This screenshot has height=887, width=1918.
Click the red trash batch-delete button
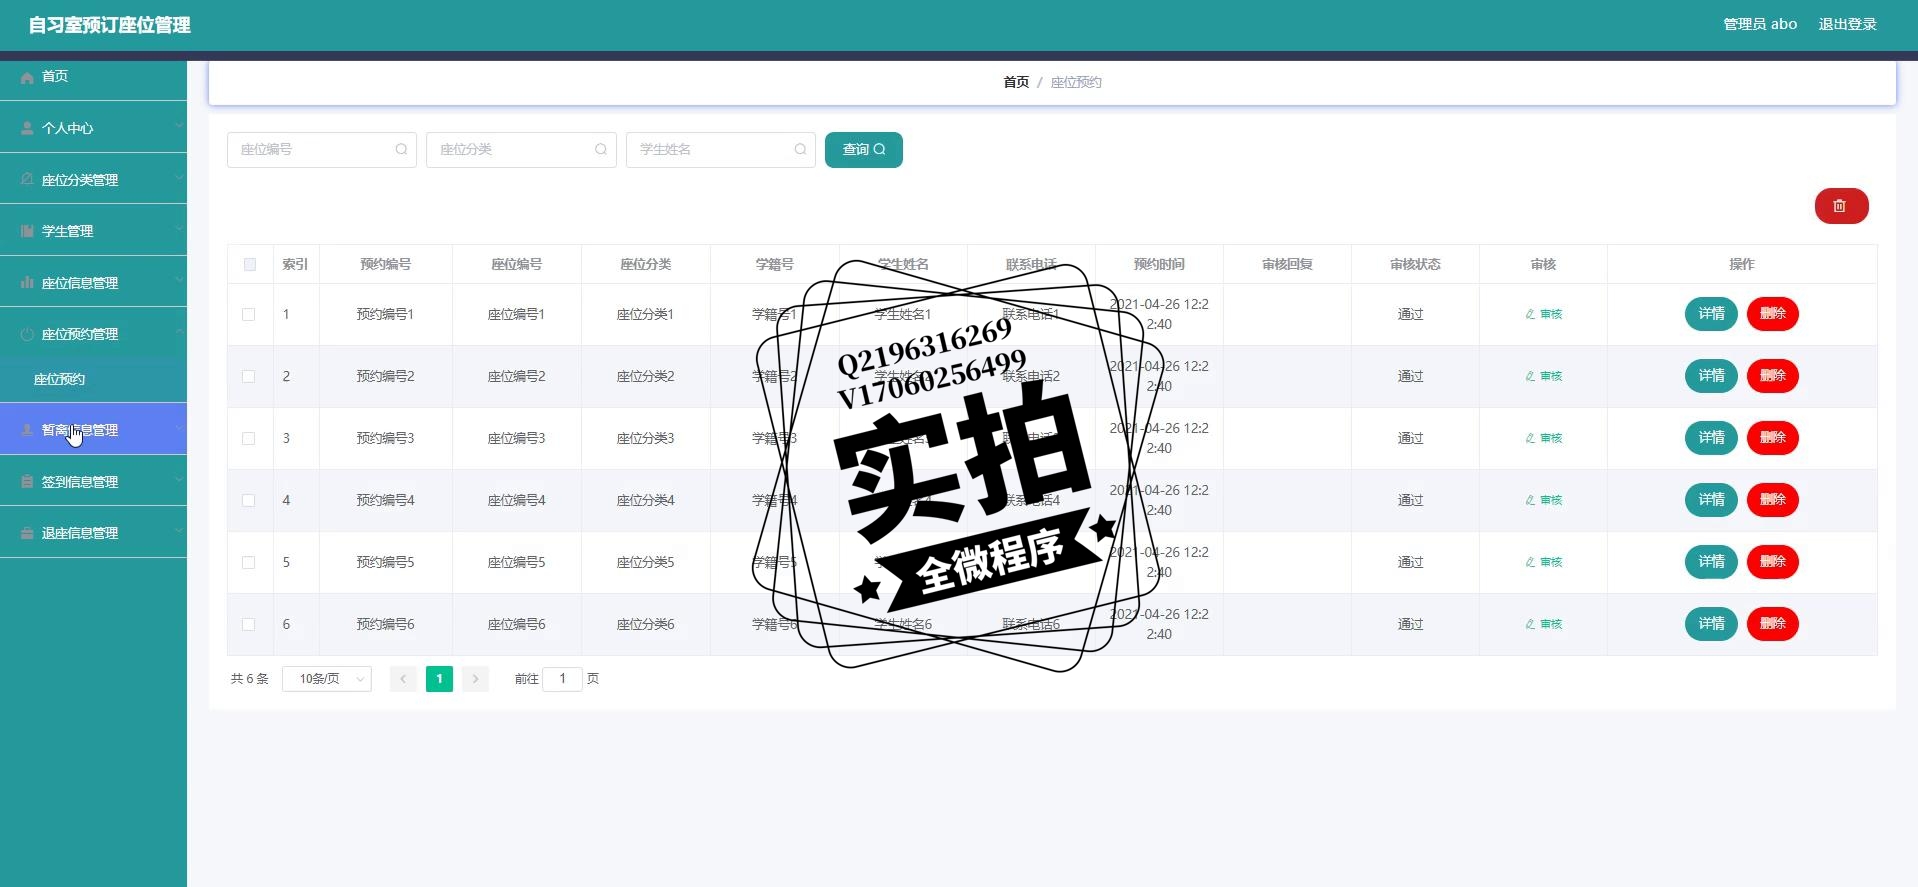tap(1841, 206)
